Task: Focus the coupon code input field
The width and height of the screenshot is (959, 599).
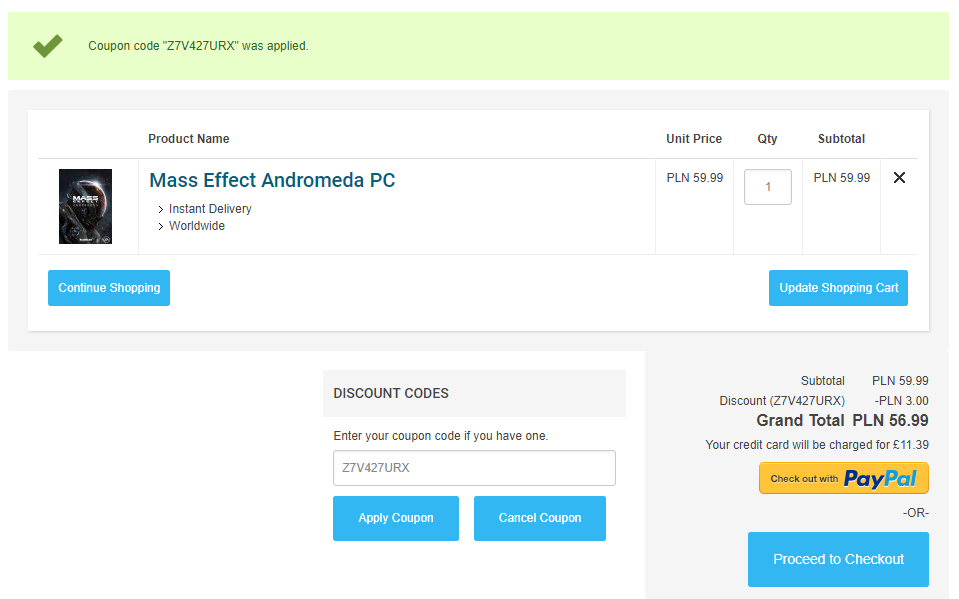Action: [x=474, y=468]
